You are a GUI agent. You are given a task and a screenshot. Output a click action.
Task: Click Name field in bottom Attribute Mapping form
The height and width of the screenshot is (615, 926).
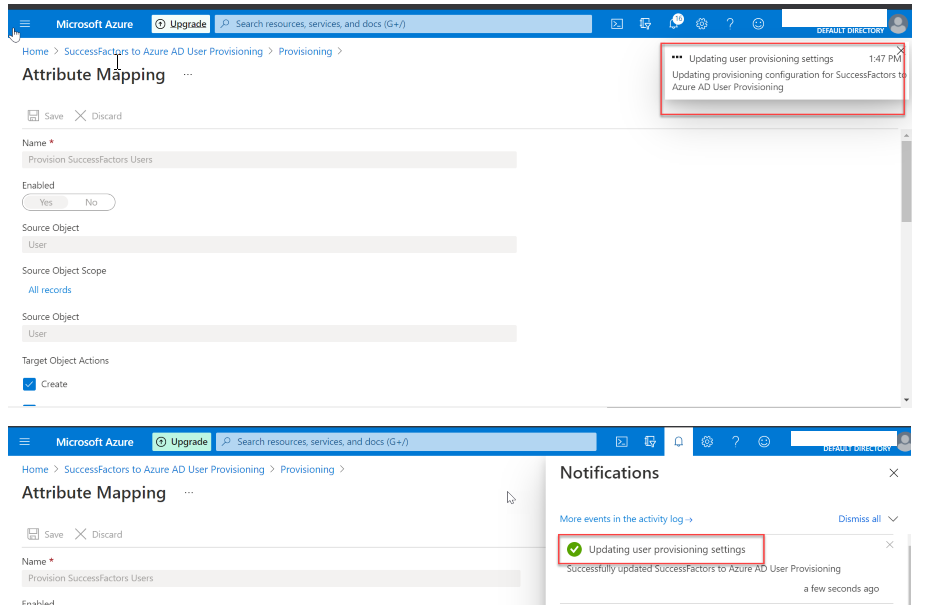(271, 578)
